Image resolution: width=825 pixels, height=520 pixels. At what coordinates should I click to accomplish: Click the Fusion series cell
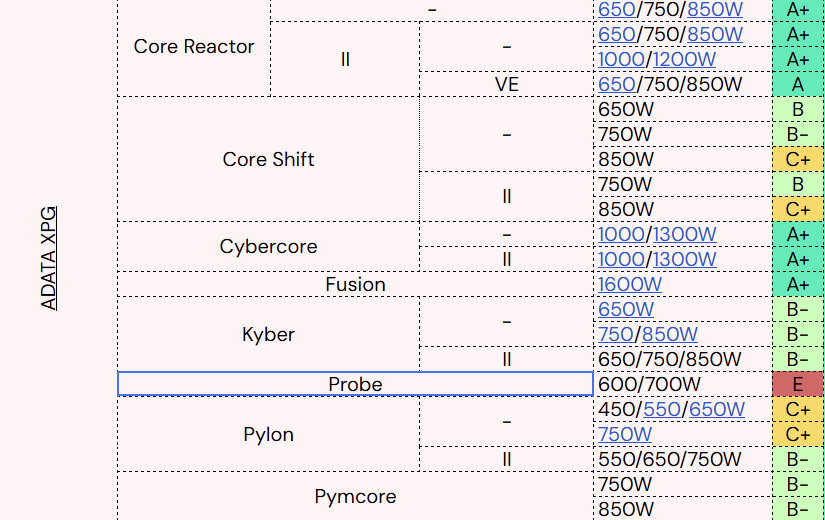355,285
